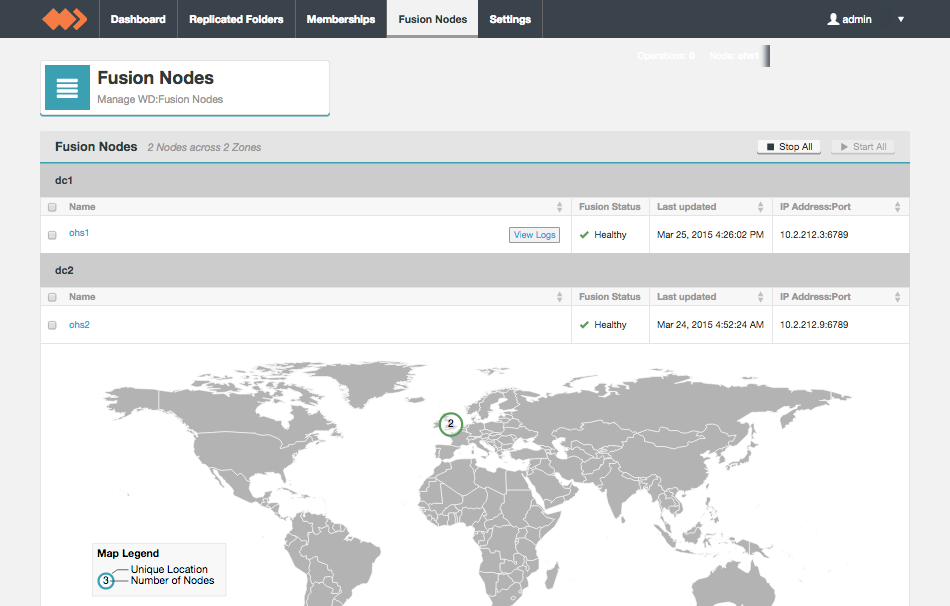Open the admin dropdown arrow

(x=901, y=19)
